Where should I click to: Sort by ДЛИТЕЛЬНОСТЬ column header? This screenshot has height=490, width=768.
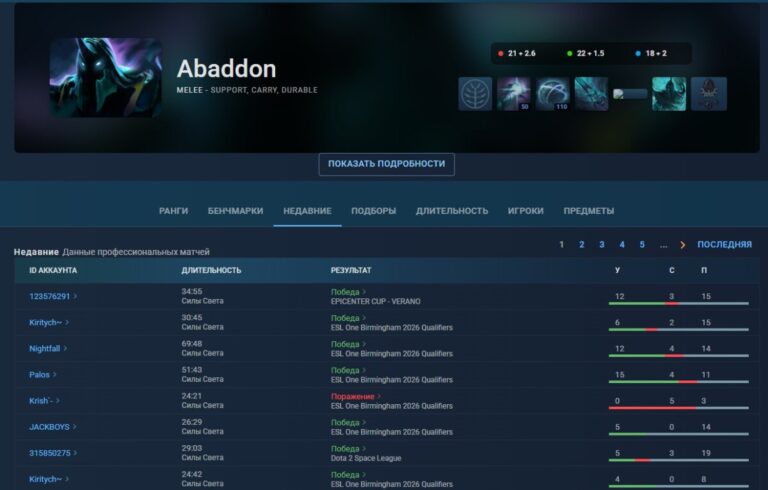(x=211, y=270)
